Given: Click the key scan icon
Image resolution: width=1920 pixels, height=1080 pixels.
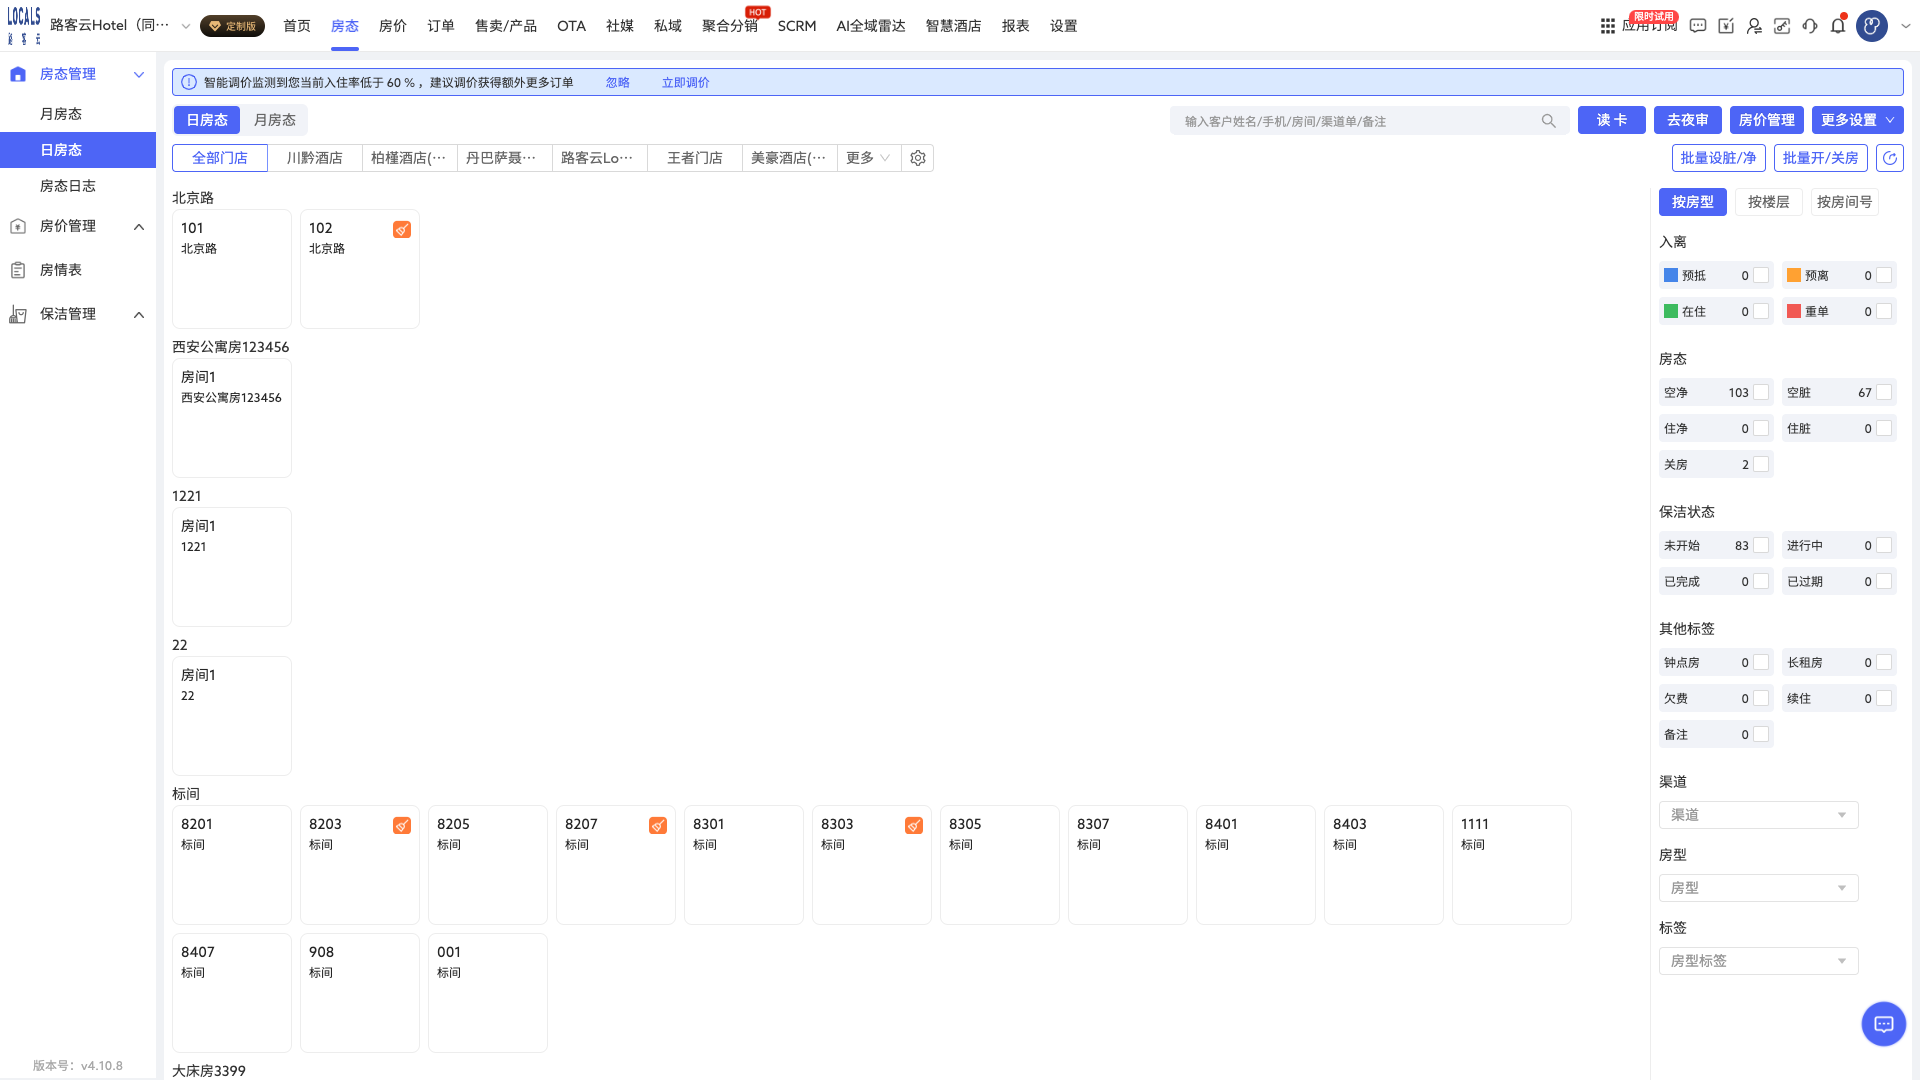Looking at the screenshot, I should point(1782,26).
